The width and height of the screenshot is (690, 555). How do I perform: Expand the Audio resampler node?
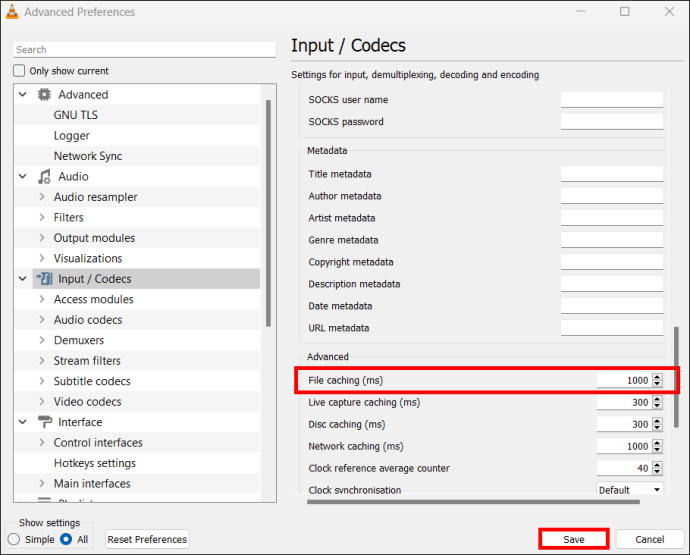(42, 197)
